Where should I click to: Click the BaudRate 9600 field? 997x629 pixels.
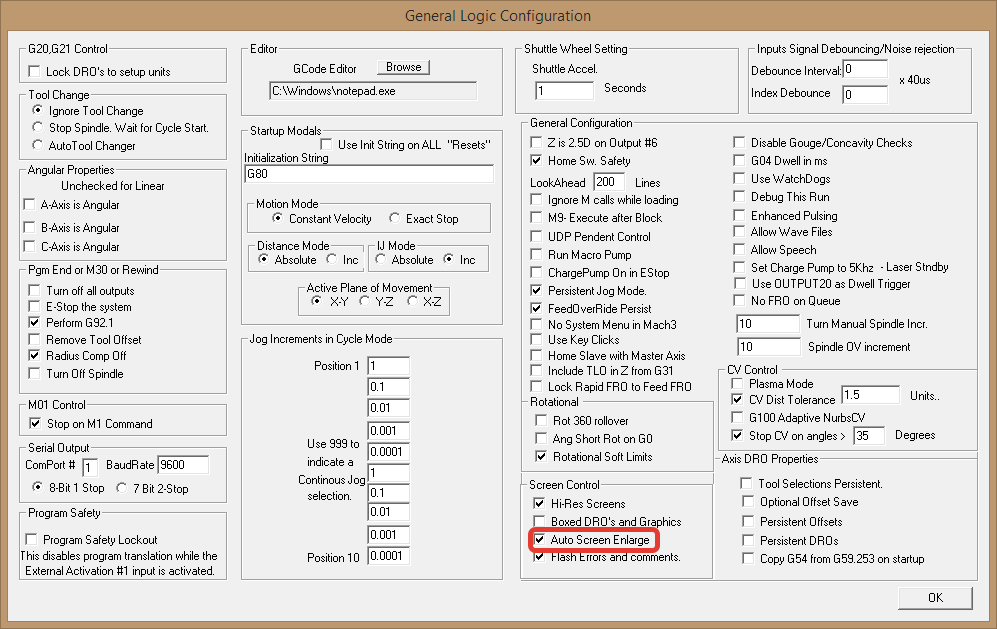pos(183,465)
